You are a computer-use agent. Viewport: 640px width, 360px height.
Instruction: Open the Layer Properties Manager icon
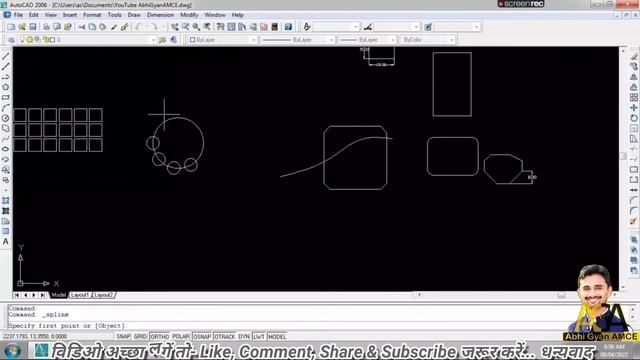[11, 40]
